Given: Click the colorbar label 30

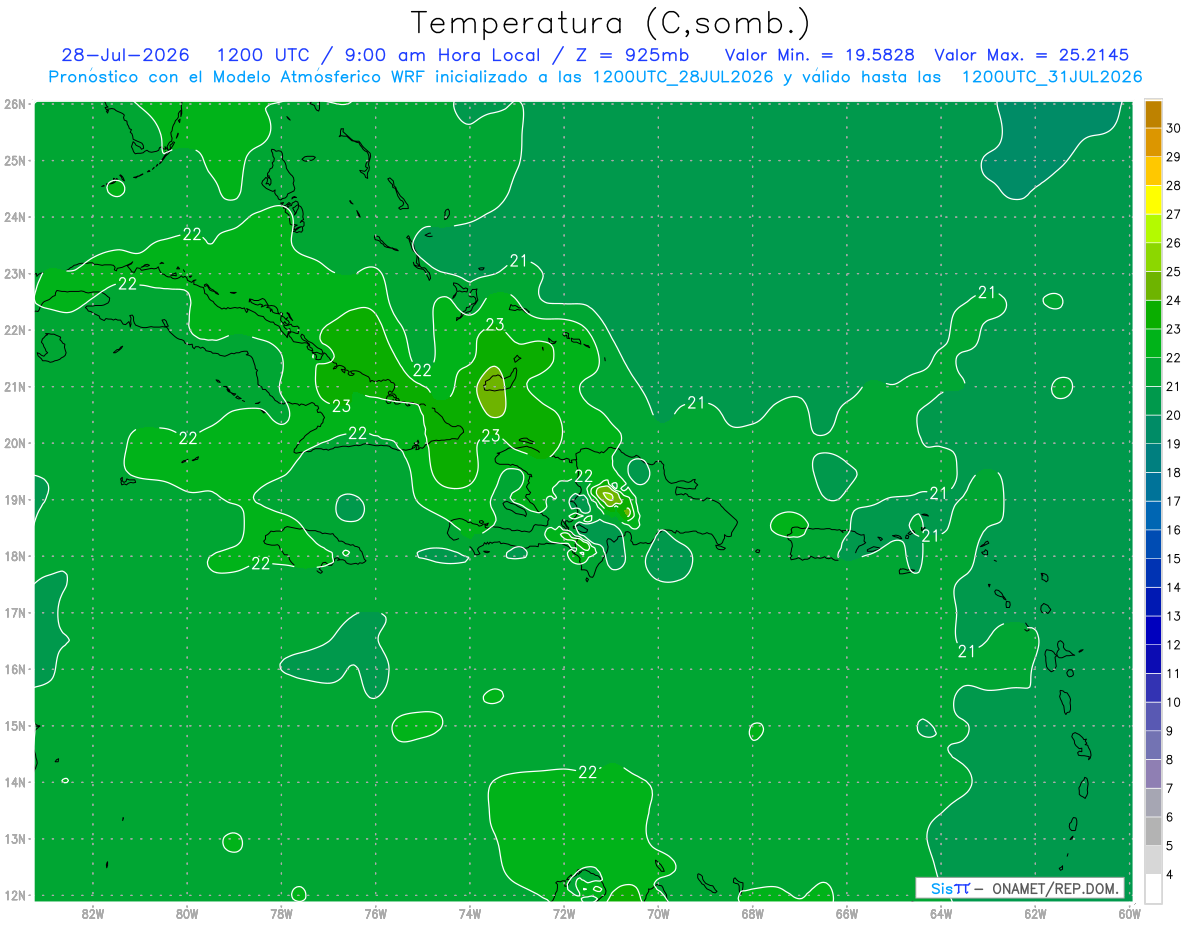Looking at the screenshot, I should [1174, 128].
